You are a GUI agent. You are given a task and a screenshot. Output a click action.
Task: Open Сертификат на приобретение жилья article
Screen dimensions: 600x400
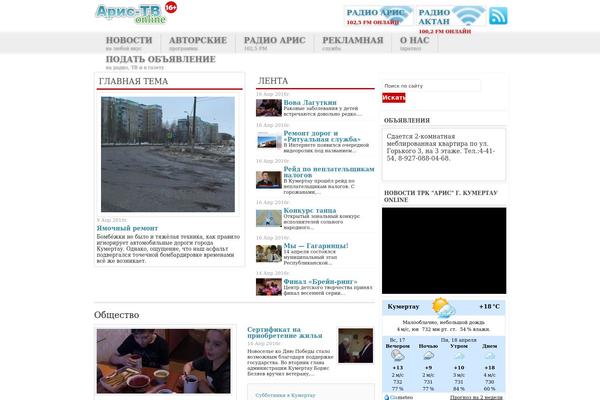point(285,332)
